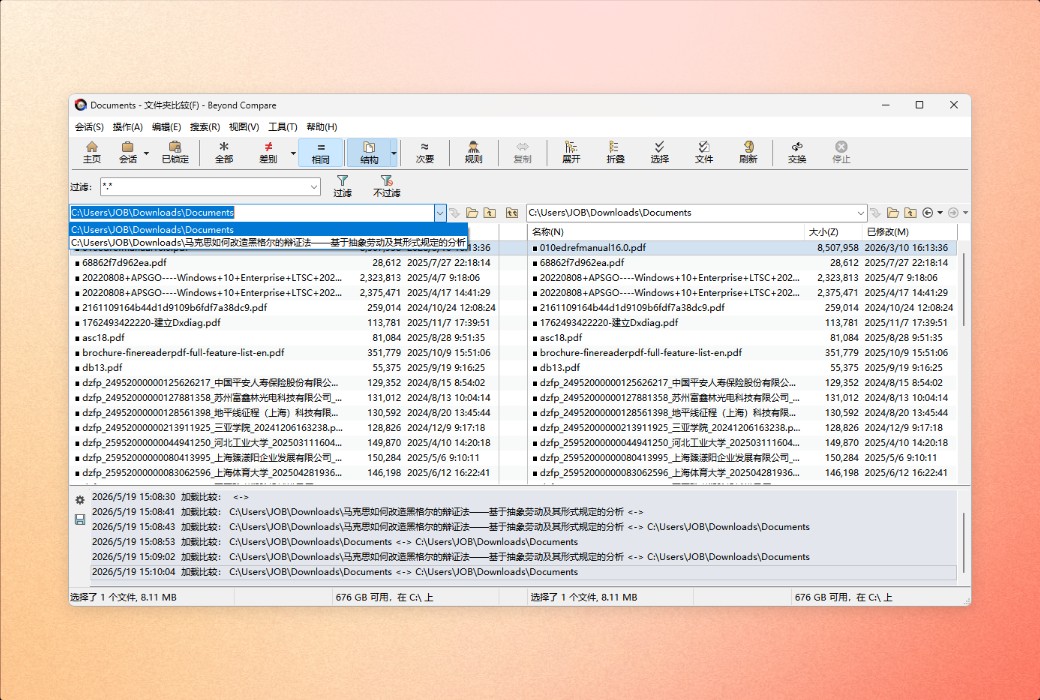Open the 会话(S) menu
The height and width of the screenshot is (700, 1040).
[x=89, y=127]
